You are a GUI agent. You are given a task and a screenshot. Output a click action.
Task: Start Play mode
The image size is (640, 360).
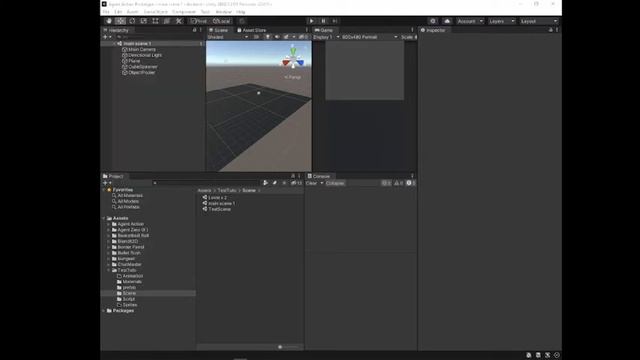pyautogui.click(x=311, y=21)
